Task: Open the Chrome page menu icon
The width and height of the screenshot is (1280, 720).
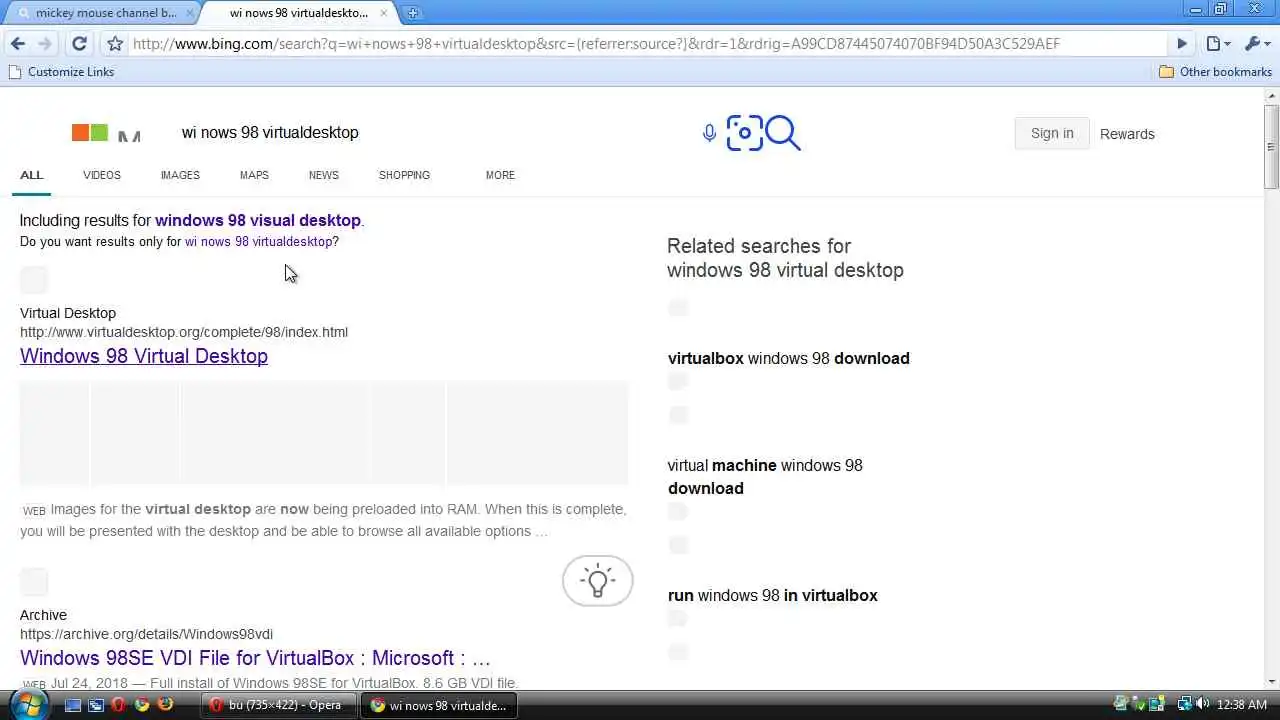Action: click(1218, 44)
